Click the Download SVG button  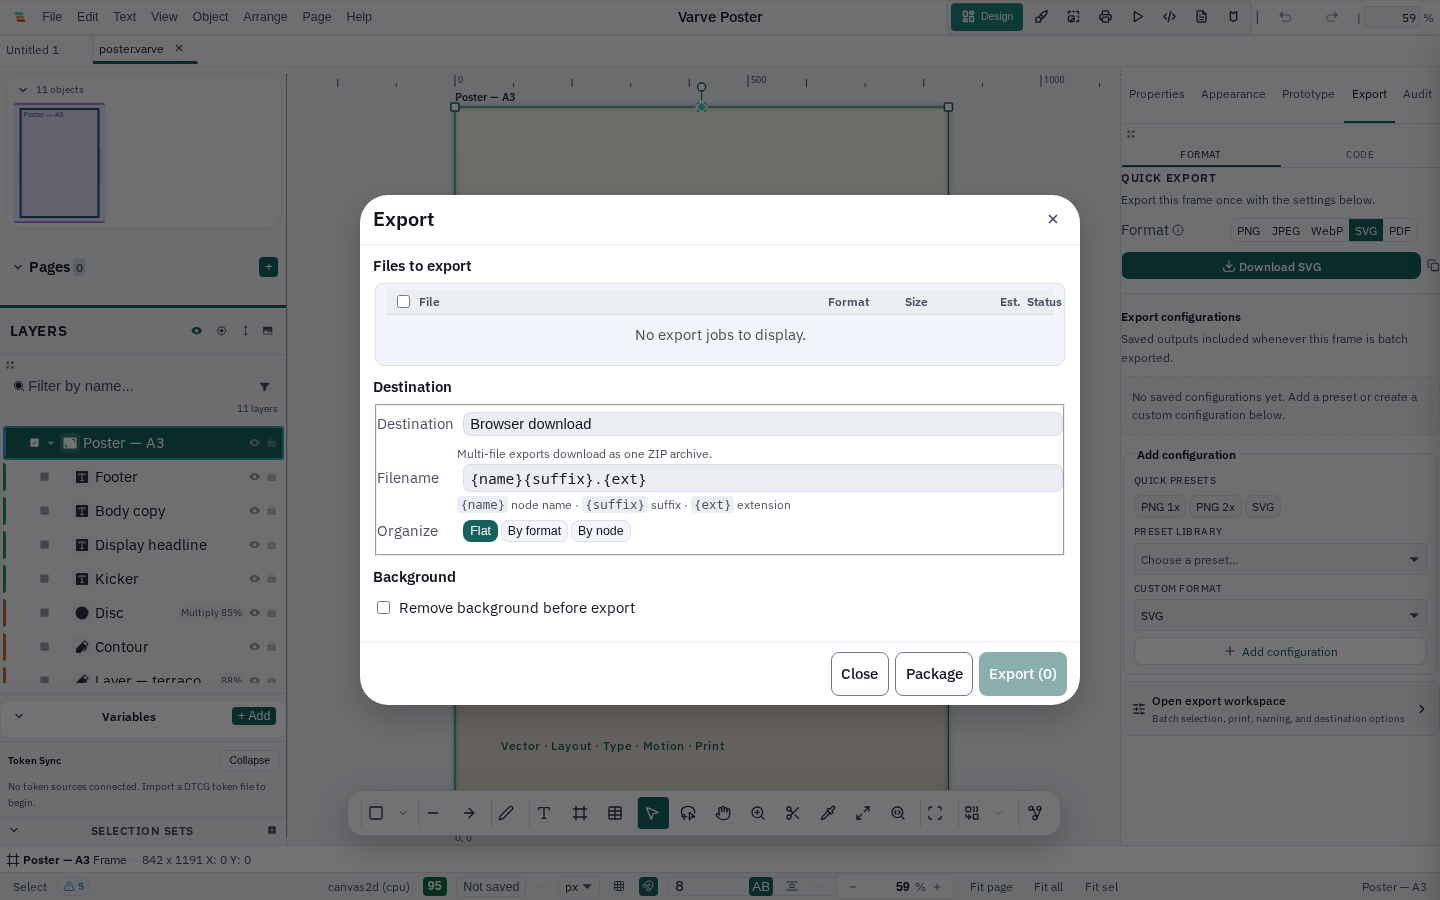pyautogui.click(x=1271, y=266)
